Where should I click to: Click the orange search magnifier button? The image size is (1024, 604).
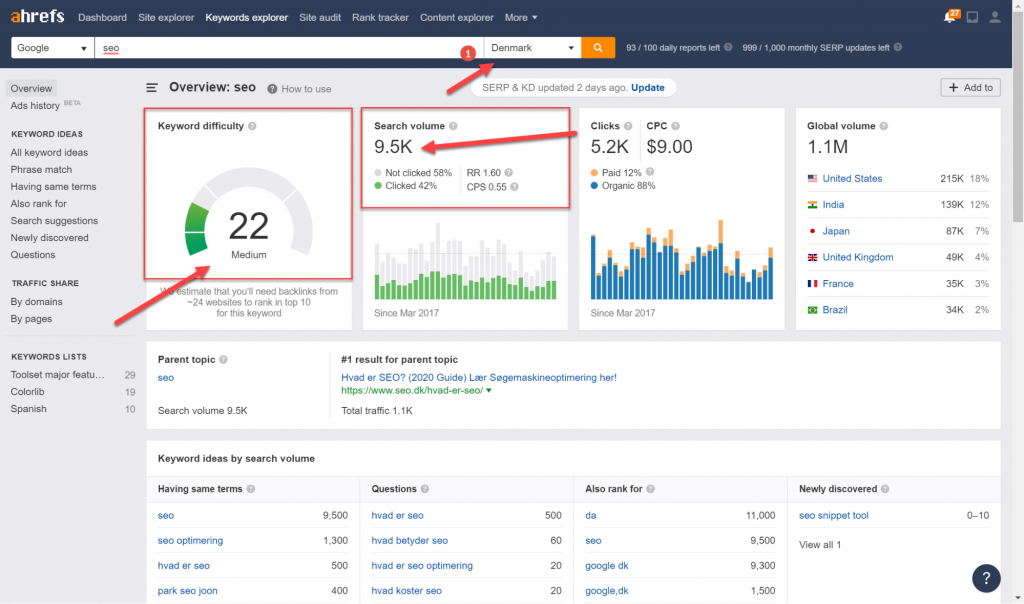pos(598,48)
